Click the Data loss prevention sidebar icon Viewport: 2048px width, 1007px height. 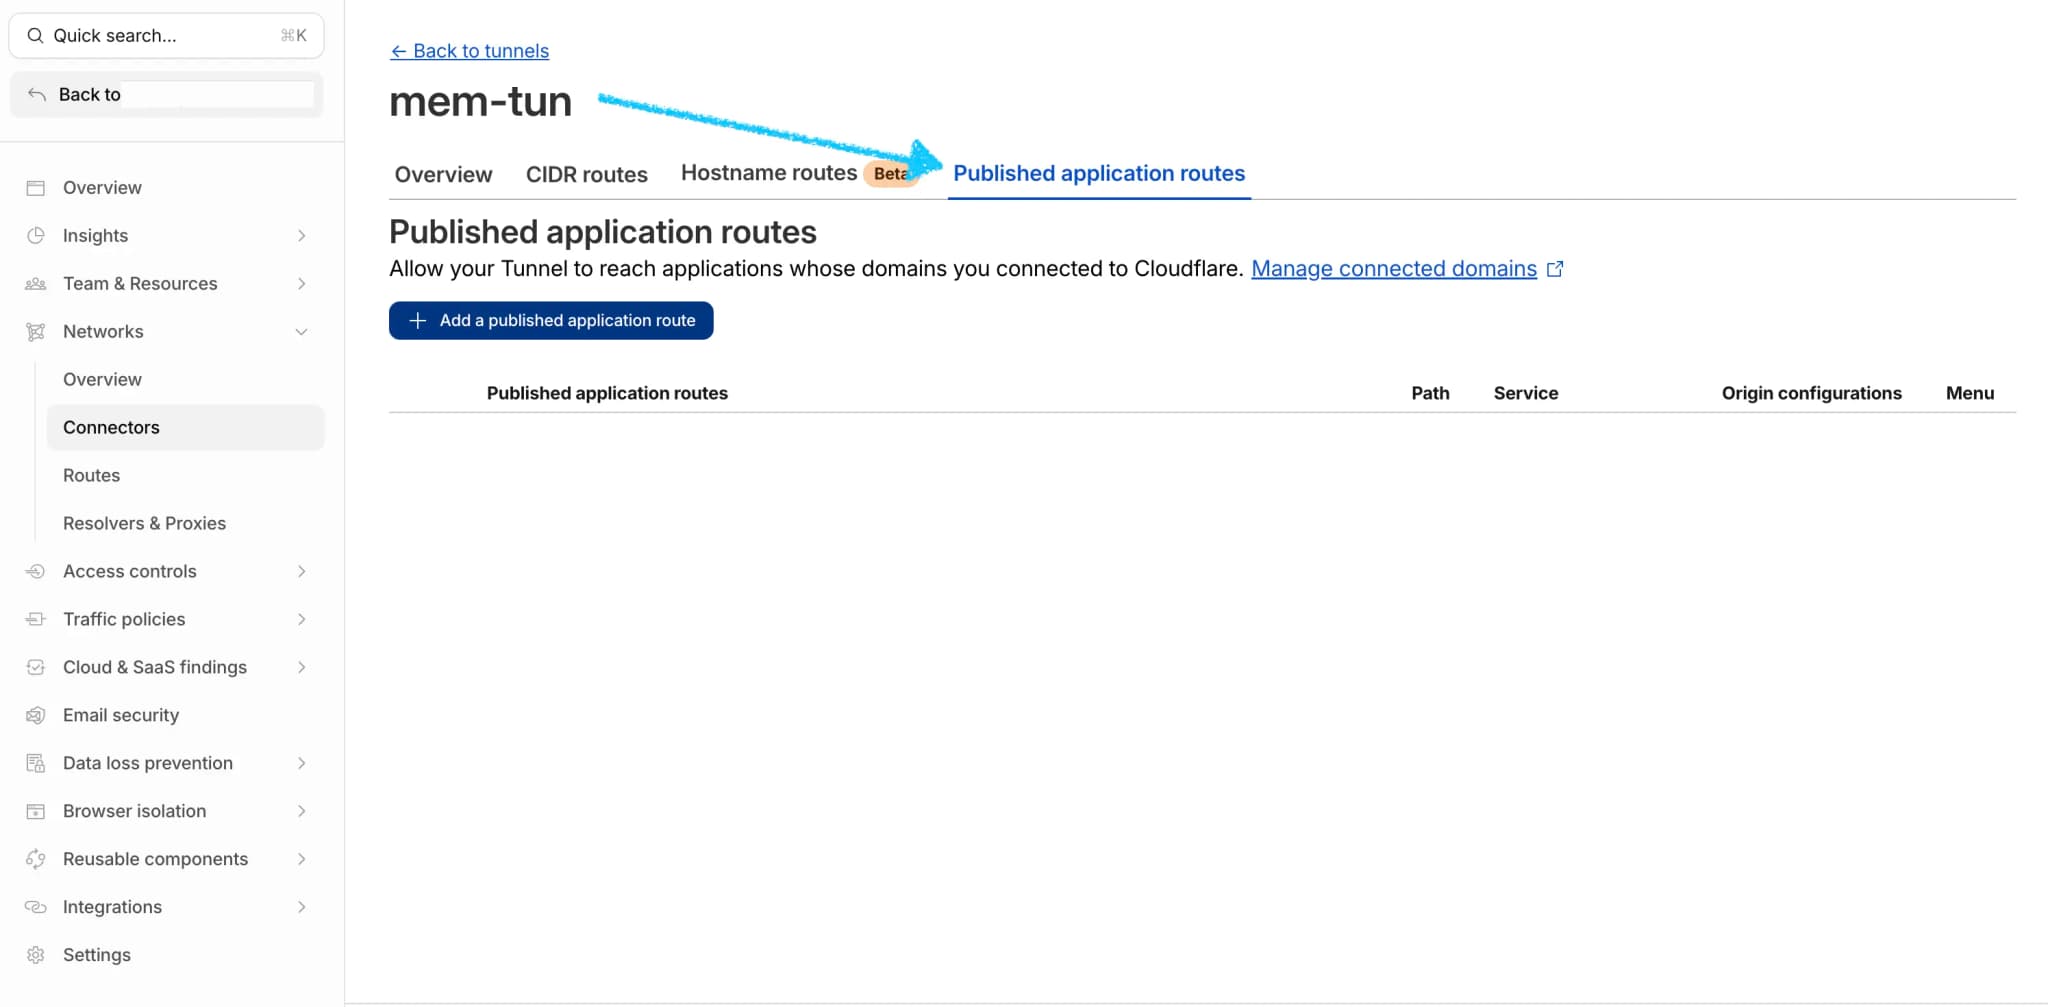coord(36,762)
